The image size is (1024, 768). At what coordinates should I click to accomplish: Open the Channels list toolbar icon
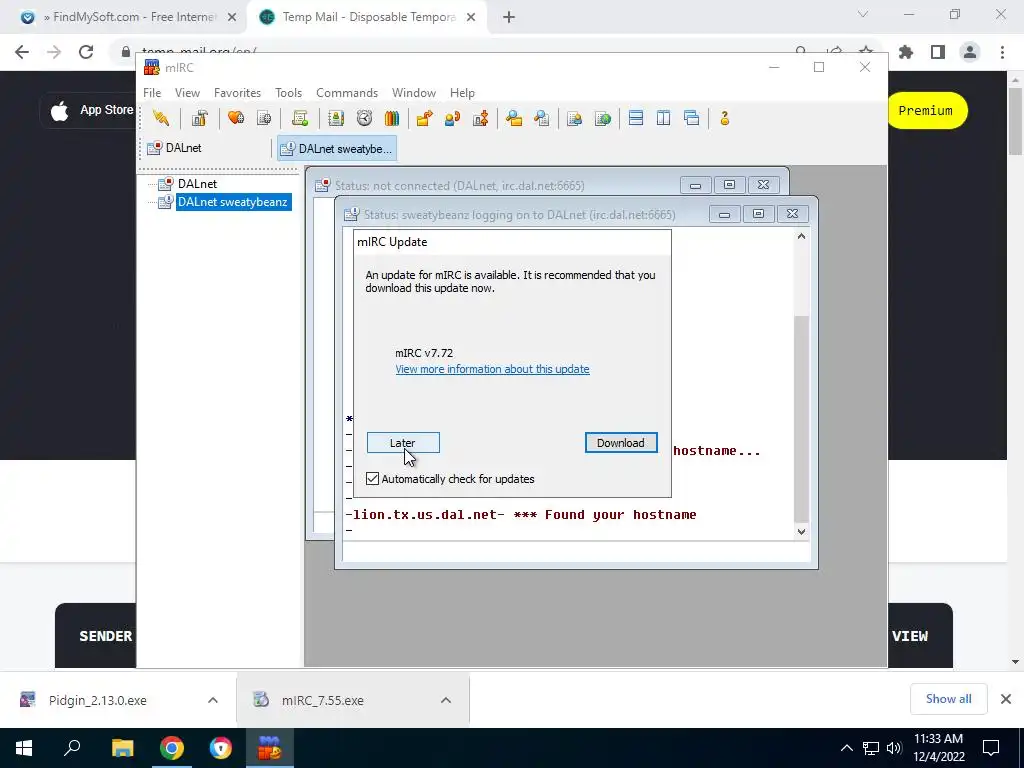tap(264, 118)
